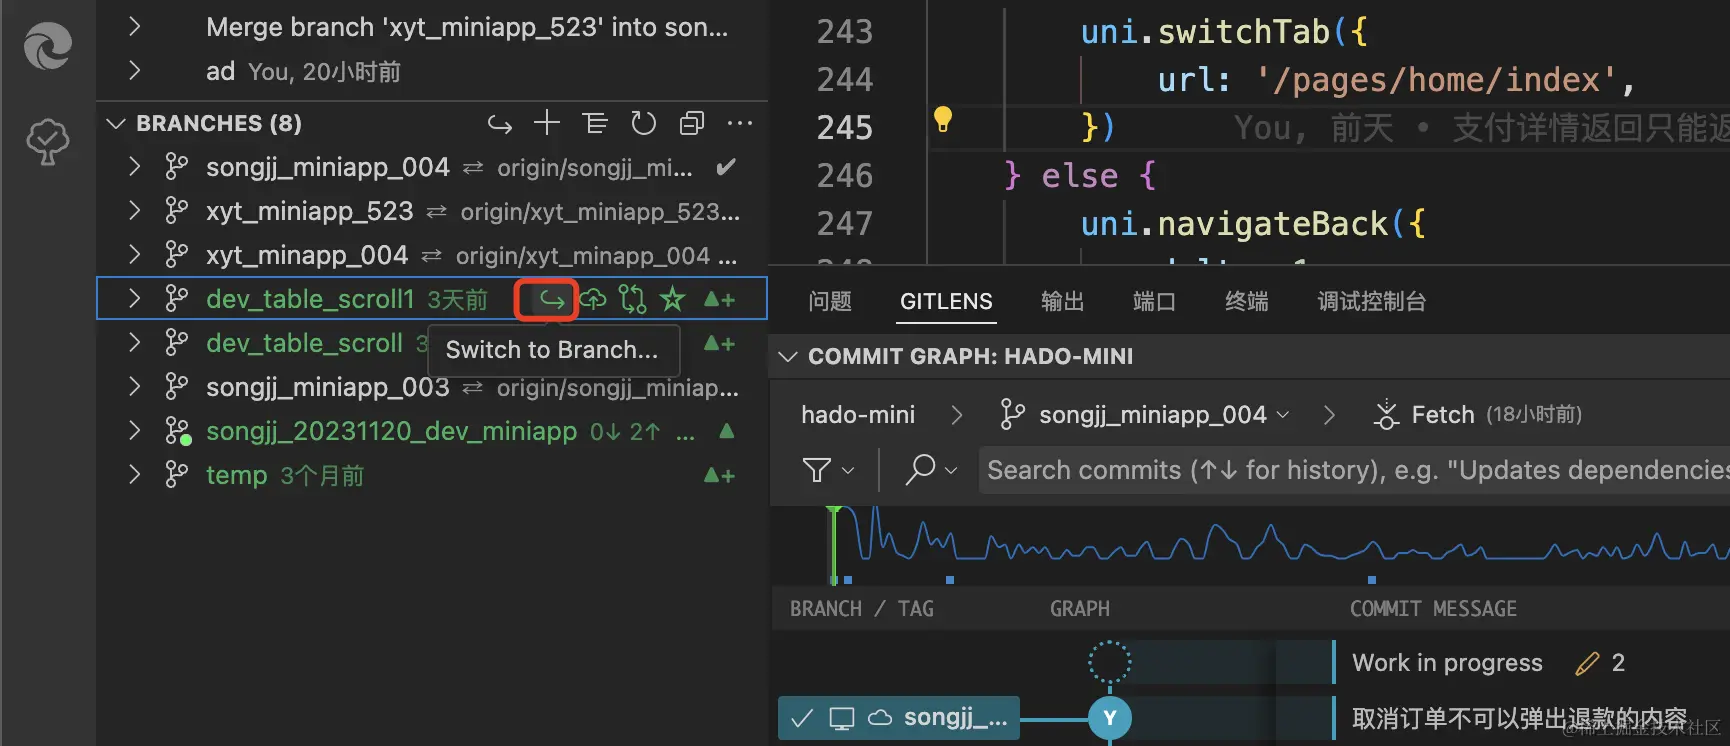Click the lightbulb code action on line 245
Screen dimensions: 1730x746
pyautogui.click(x=942, y=119)
